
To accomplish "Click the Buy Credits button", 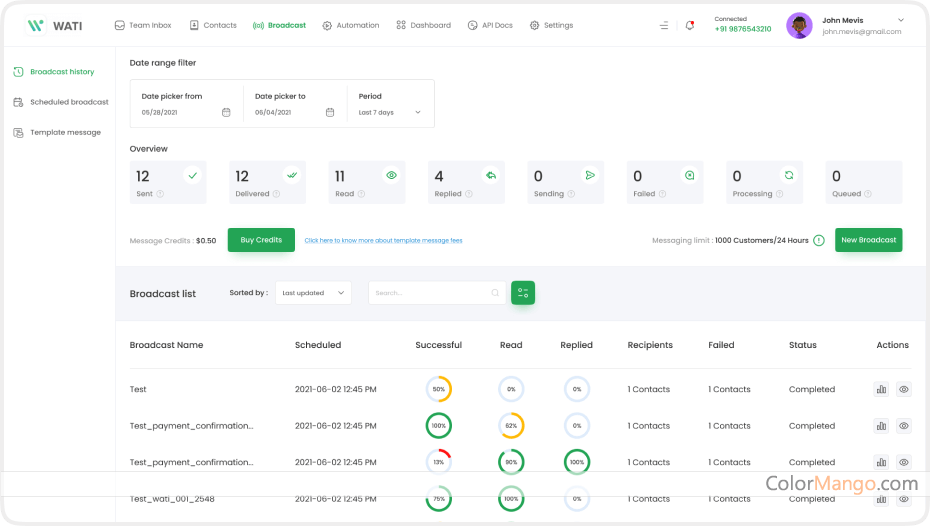I will [x=261, y=240].
